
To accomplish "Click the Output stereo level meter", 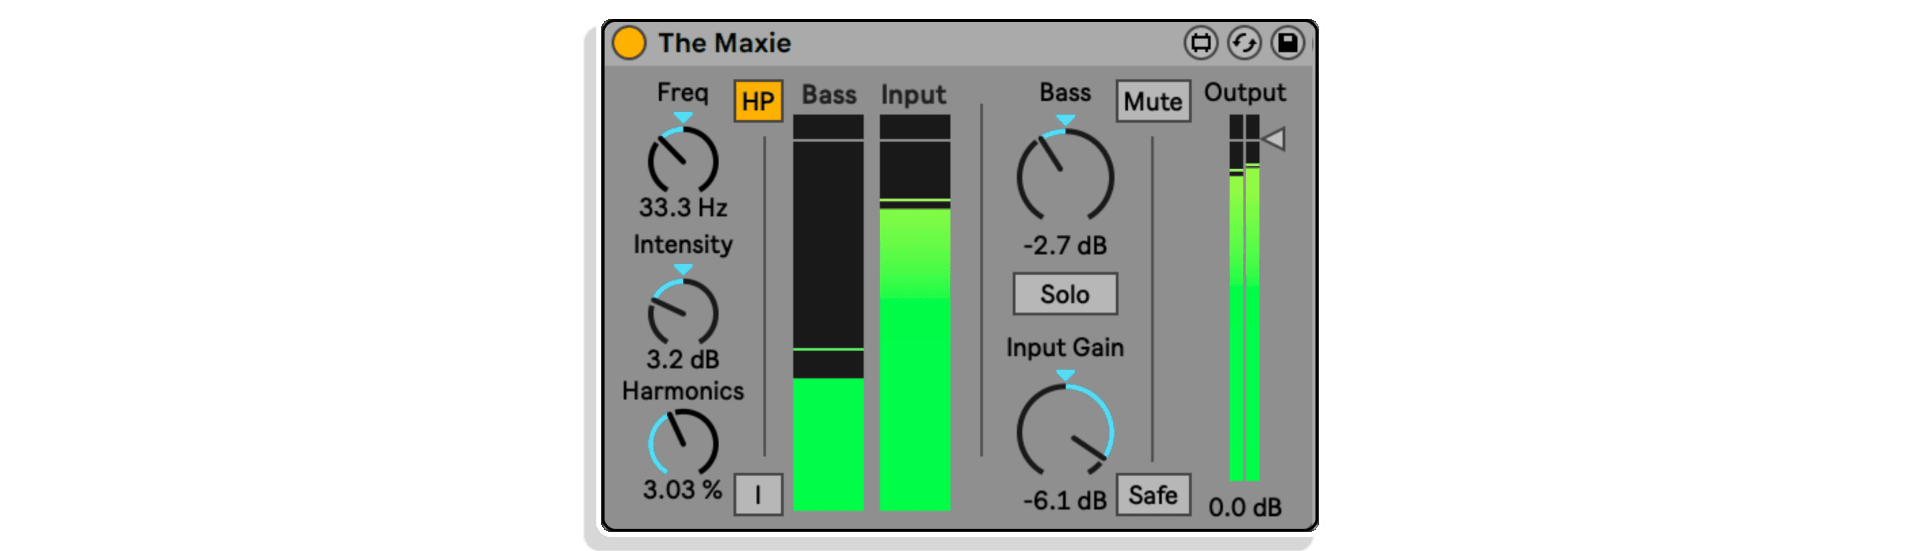I will (1244, 298).
